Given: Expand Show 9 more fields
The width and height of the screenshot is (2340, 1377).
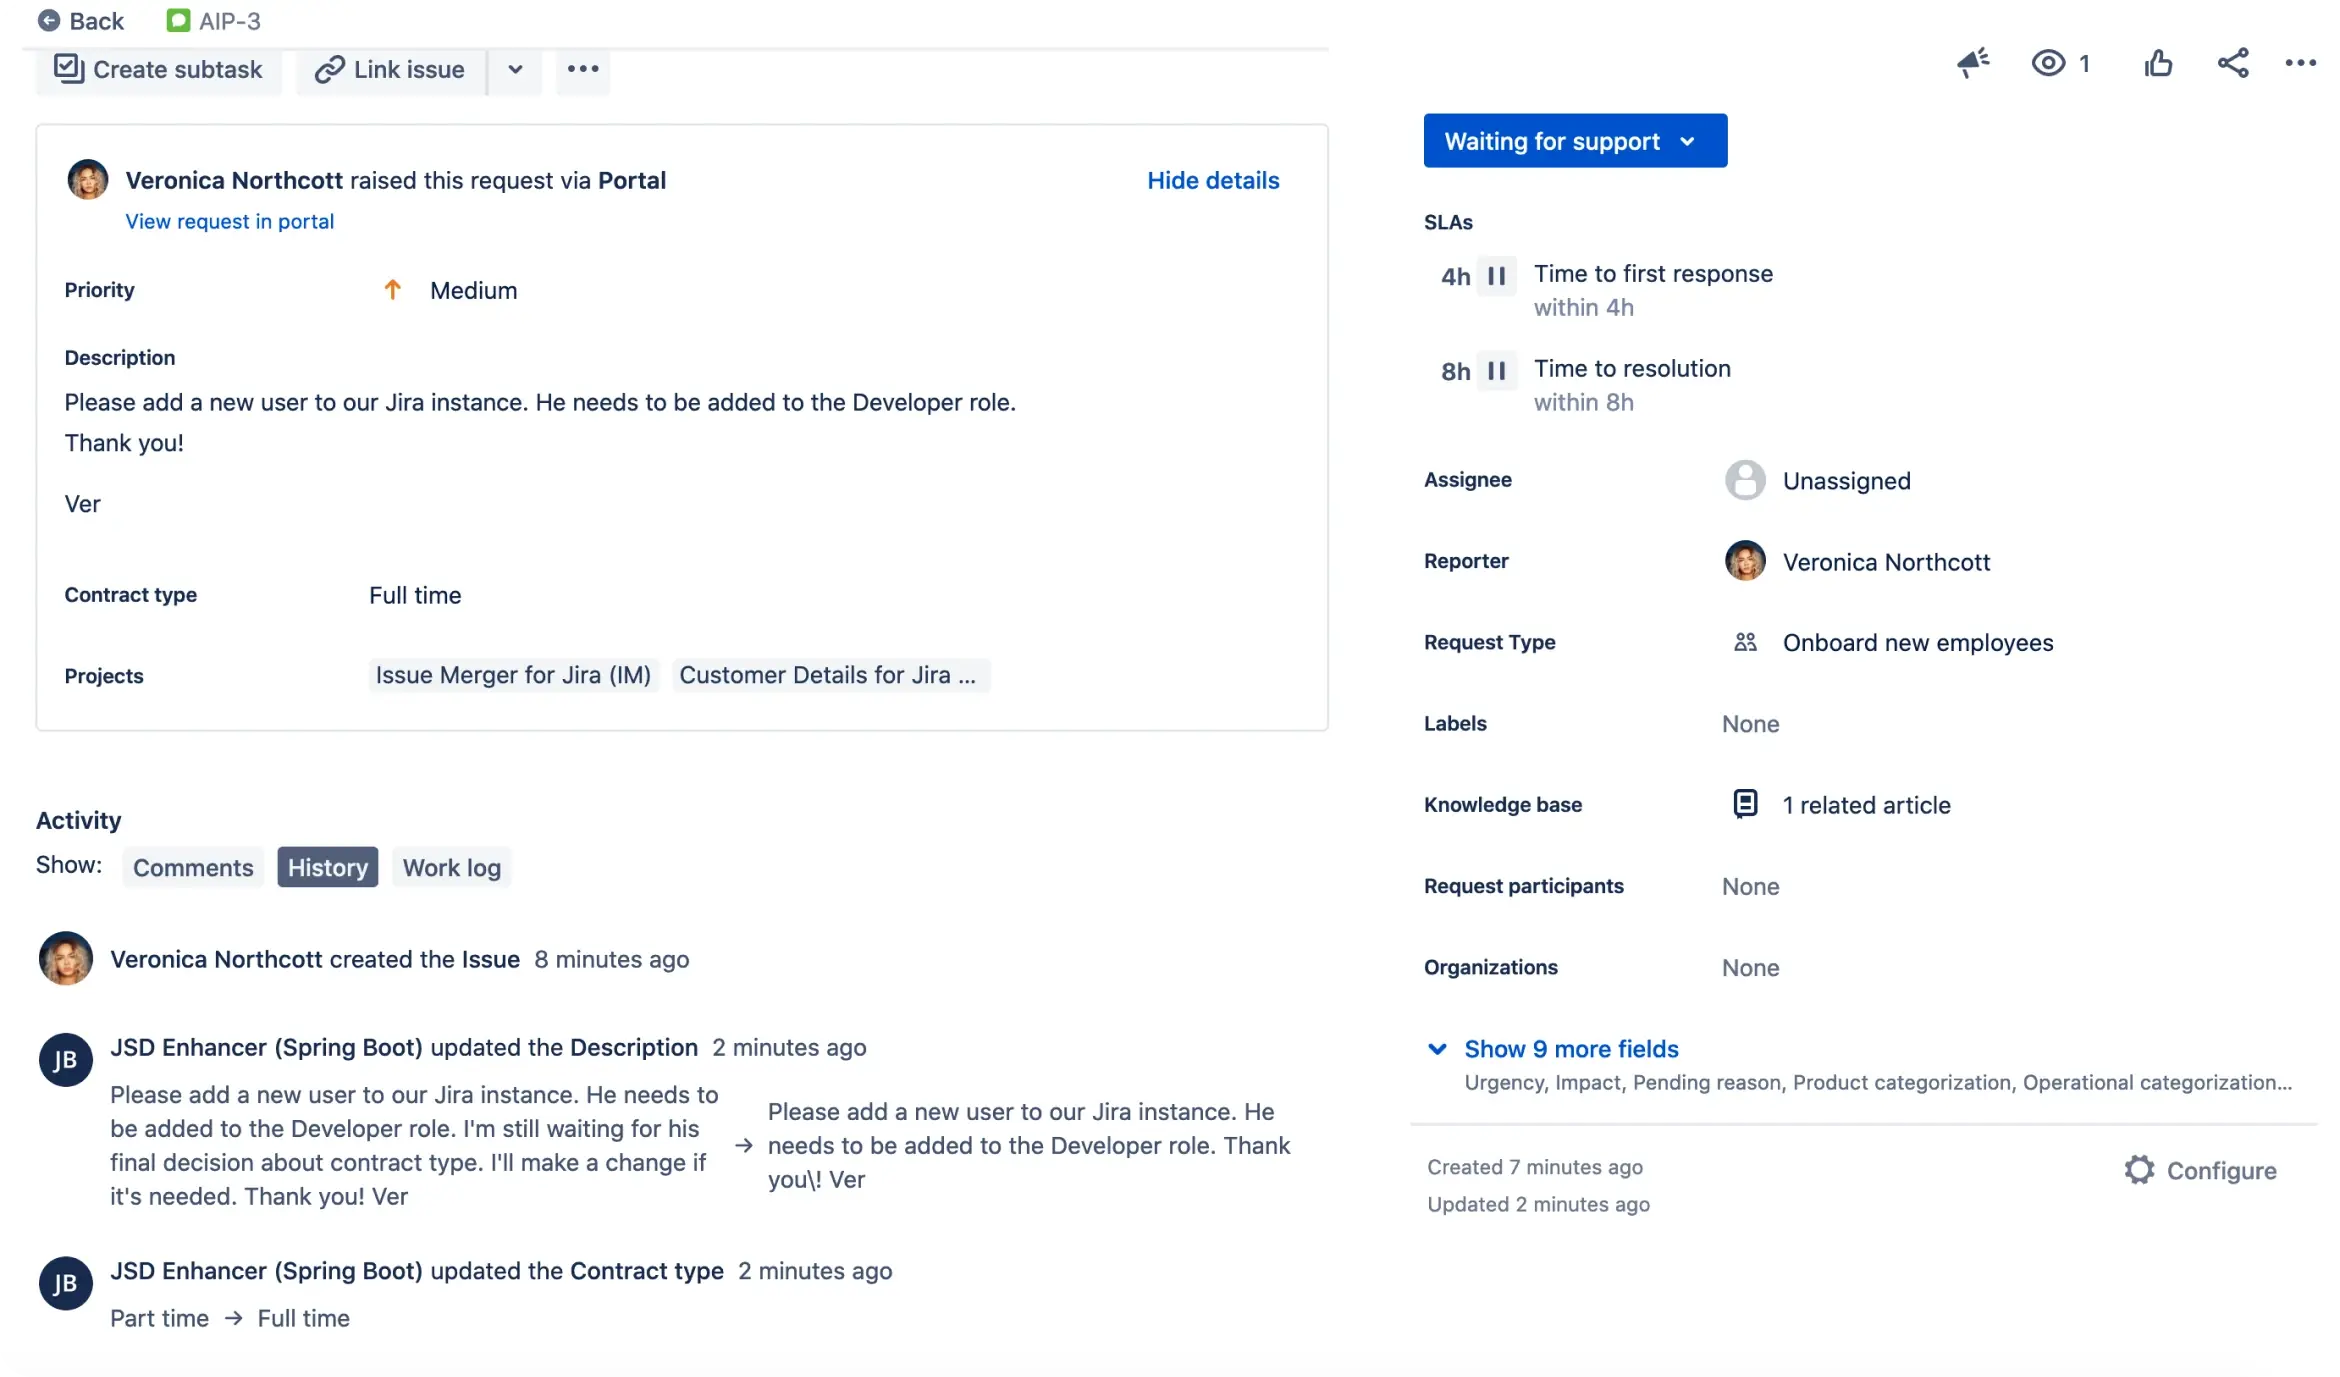Looking at the screenshot, I should point(1571,1049).
